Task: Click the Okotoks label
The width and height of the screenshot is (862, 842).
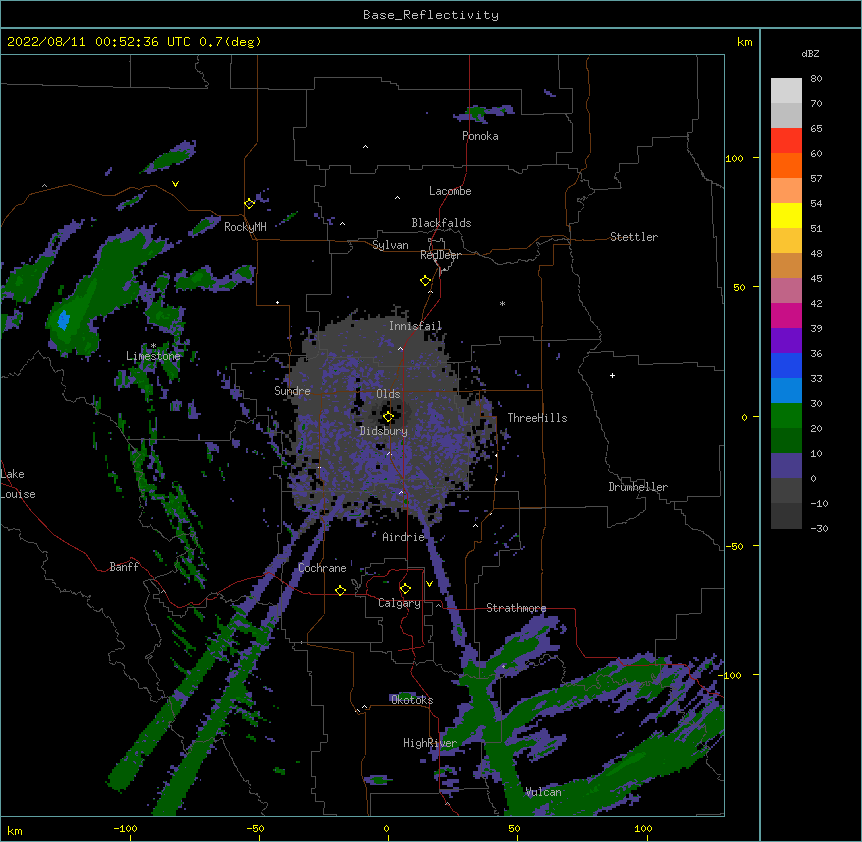Action: (x=412, y=700)
